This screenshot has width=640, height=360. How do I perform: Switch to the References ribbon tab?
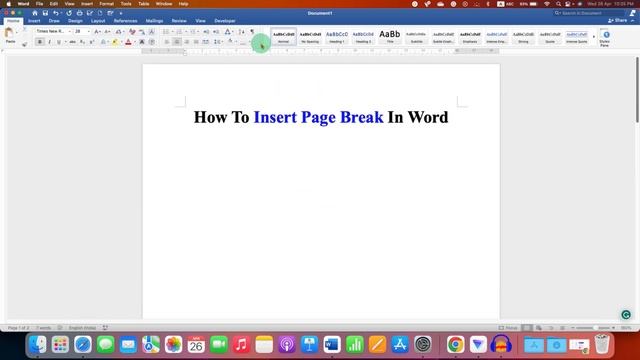pos(125,21)
